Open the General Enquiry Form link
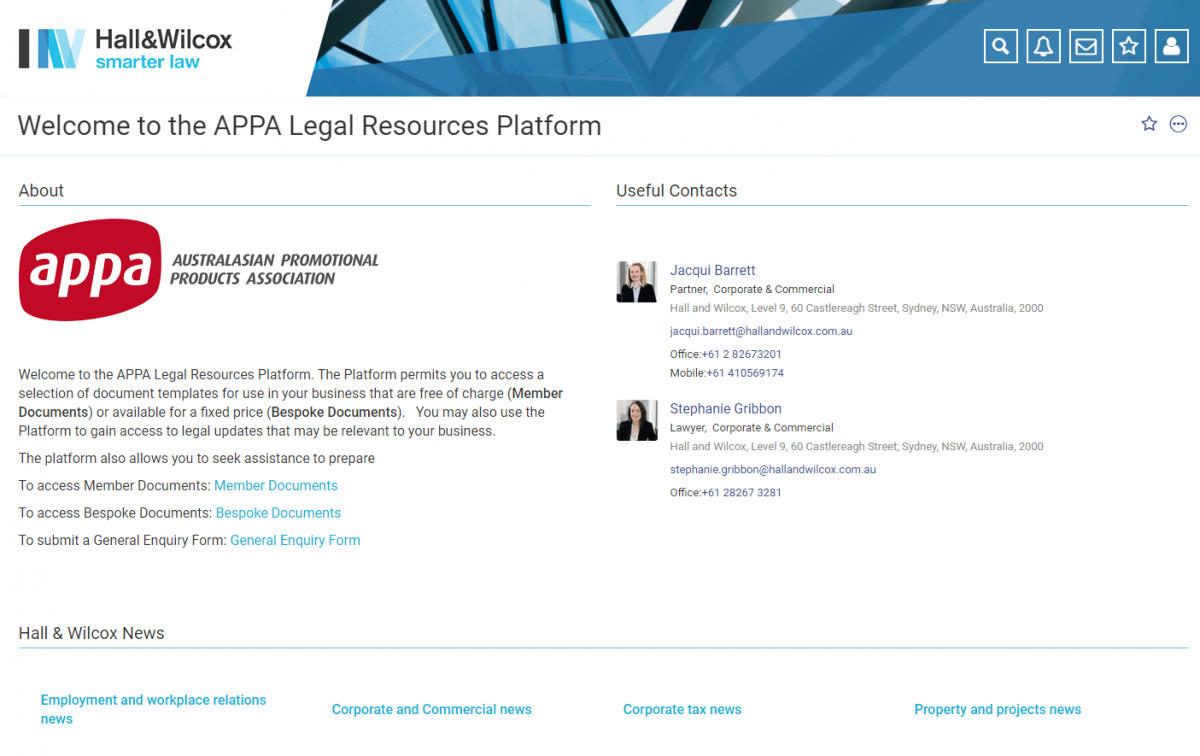 295,540
